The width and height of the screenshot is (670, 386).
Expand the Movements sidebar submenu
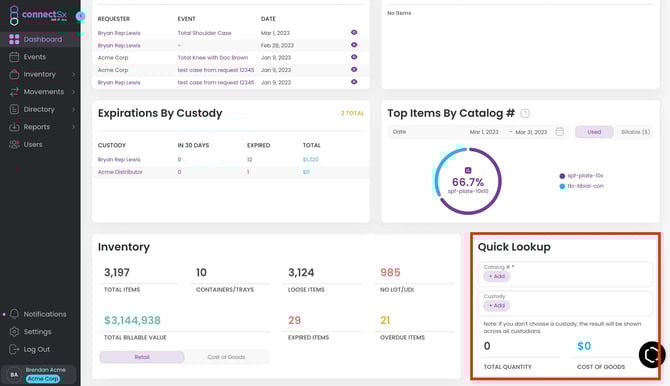73,92
